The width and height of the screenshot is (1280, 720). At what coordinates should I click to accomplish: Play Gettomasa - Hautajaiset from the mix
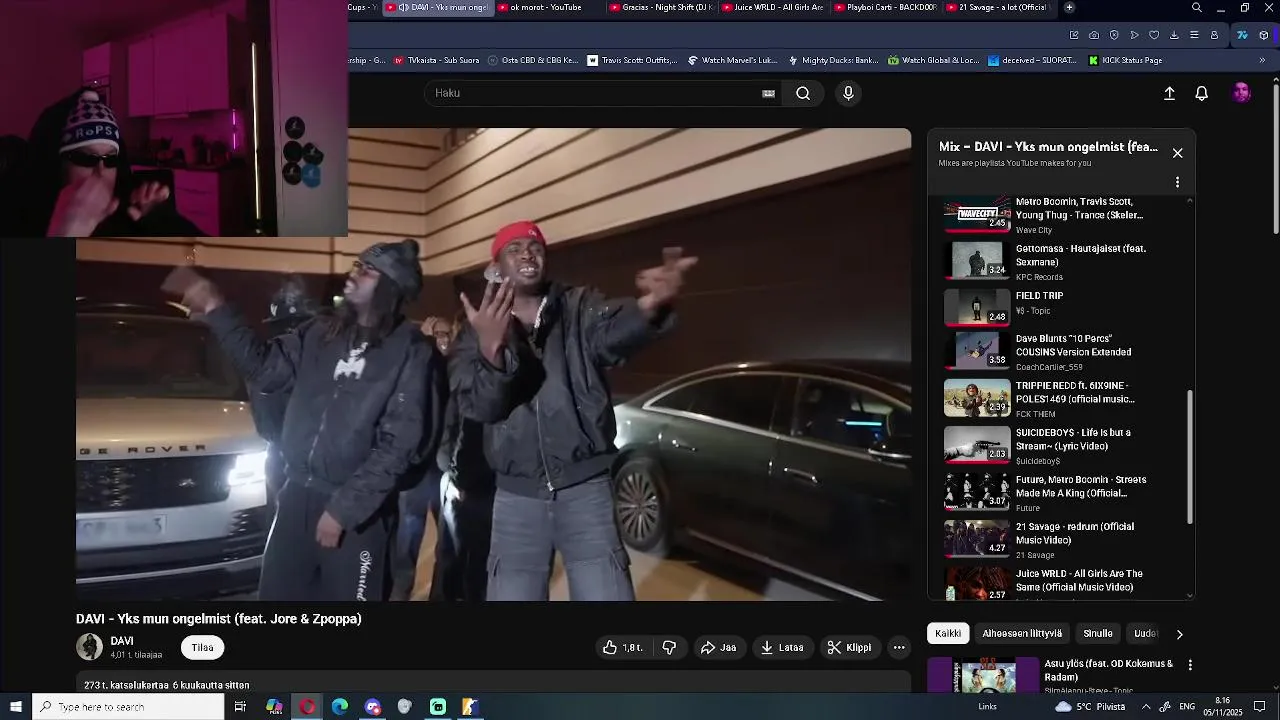1061,261
